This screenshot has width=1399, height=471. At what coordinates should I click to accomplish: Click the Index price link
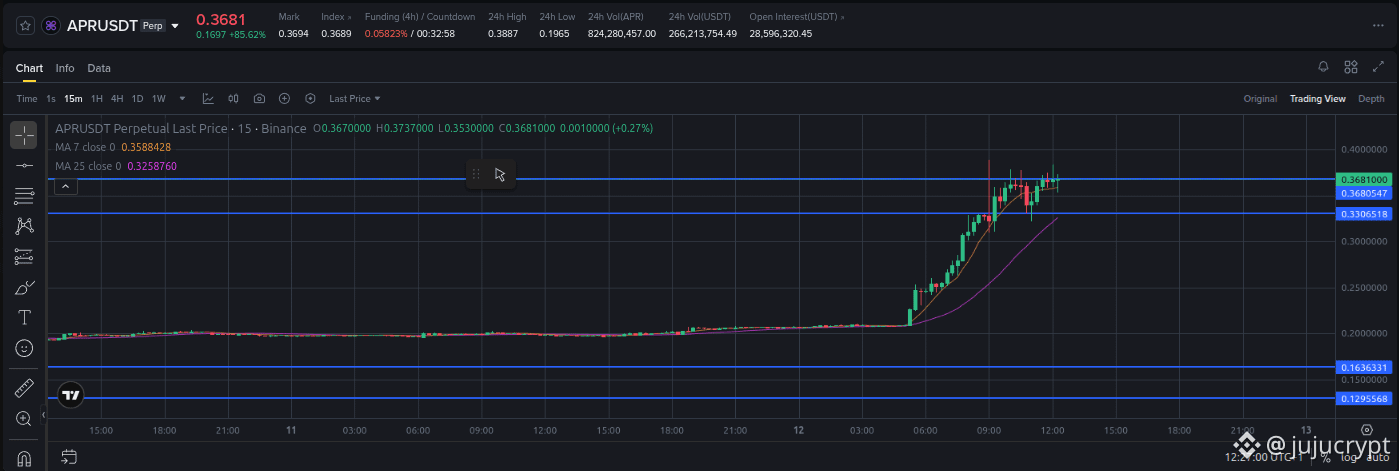pos(335,17)
